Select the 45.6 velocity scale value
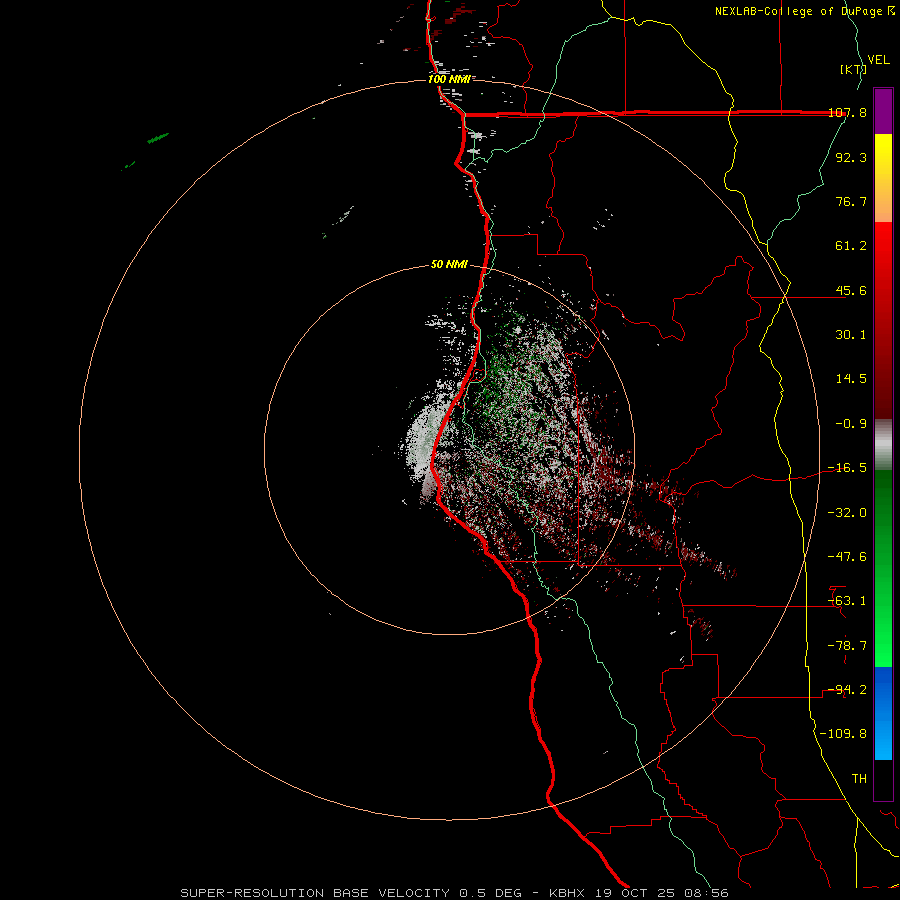The height and width of the screenshot is (900, 900). tap(851, 290)
